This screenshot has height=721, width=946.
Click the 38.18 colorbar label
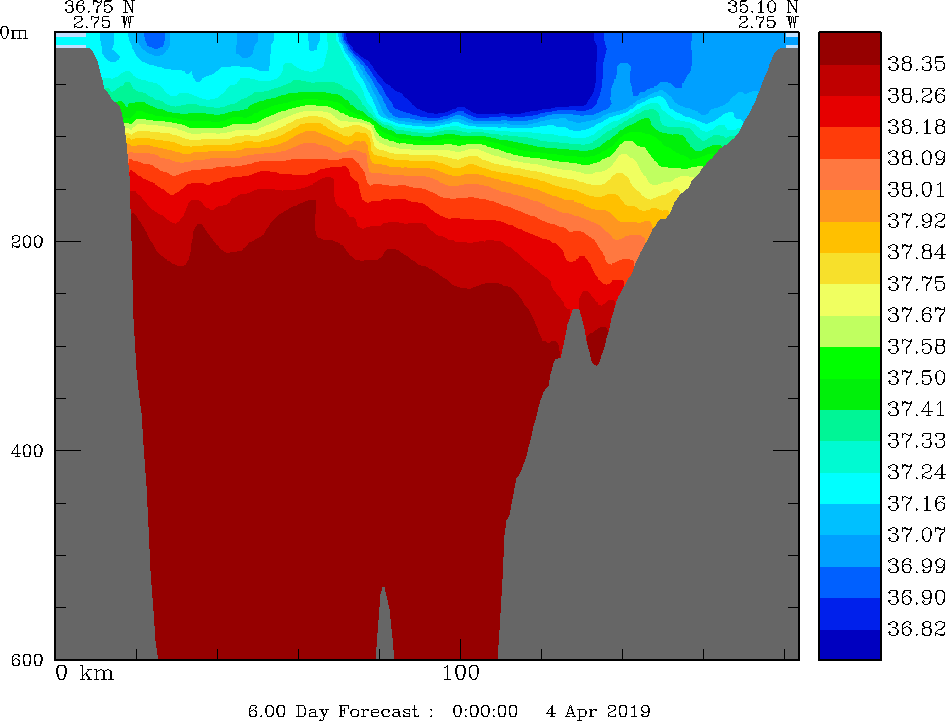pyautogui.click(x=916, y=127)
